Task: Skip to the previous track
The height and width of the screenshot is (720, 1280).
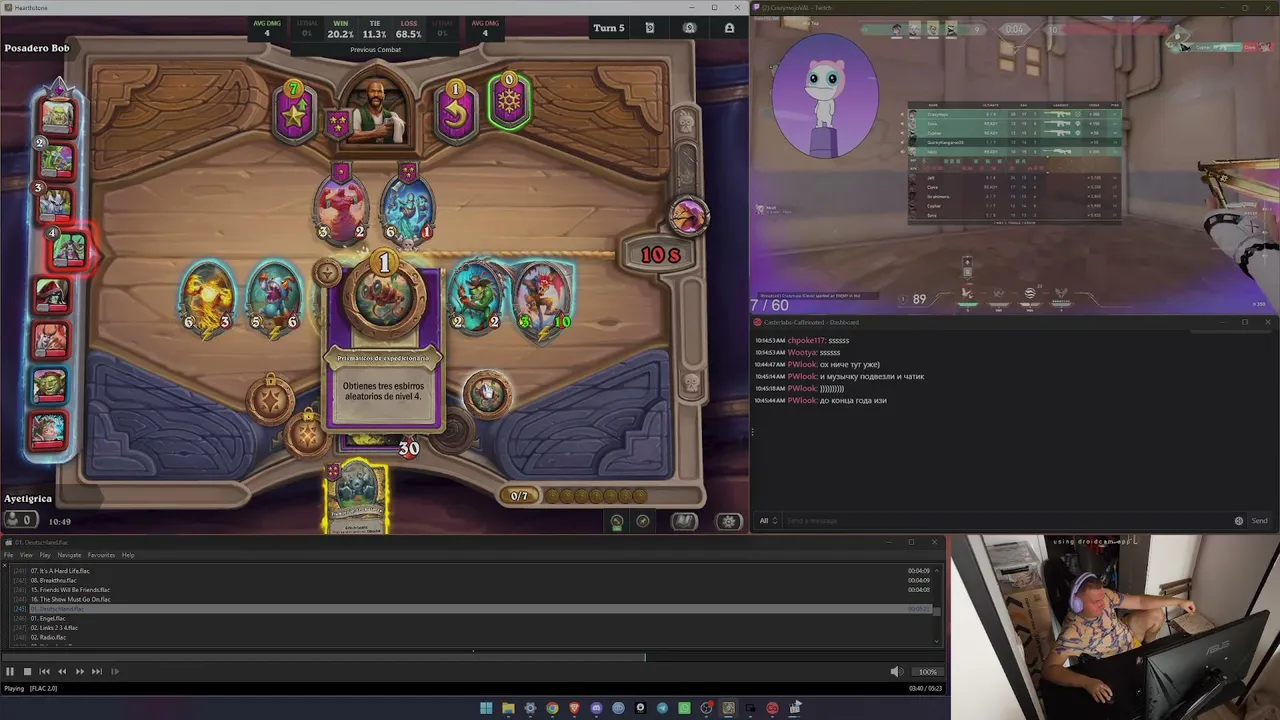Action: [x=45, y=672]
